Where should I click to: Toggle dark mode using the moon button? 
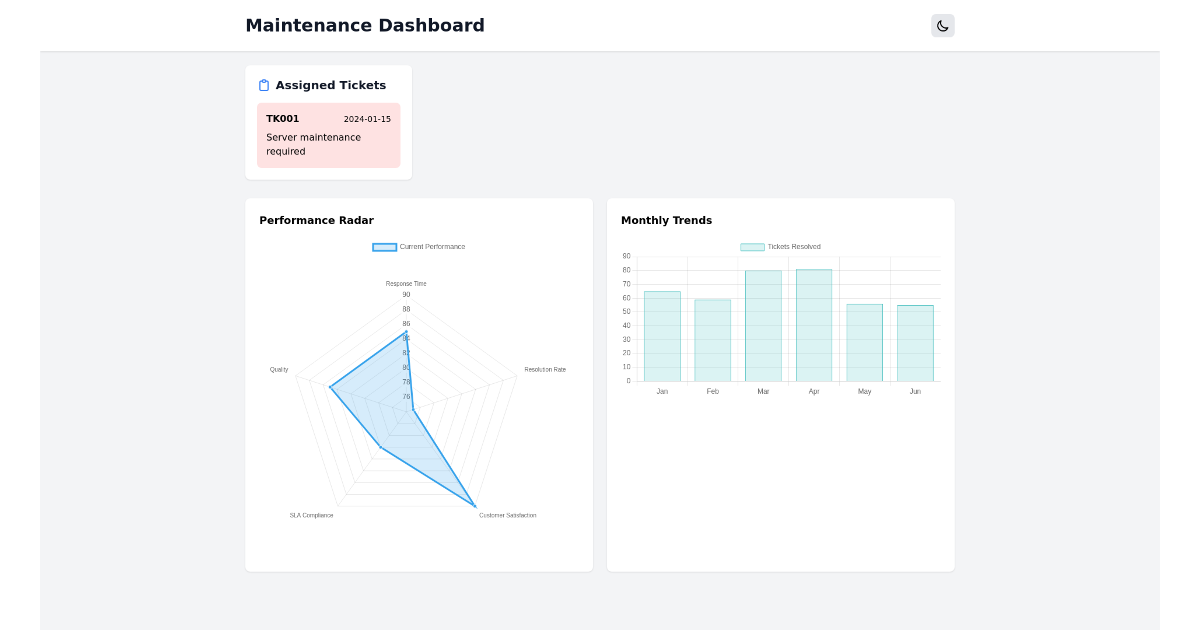click(941, 25)
